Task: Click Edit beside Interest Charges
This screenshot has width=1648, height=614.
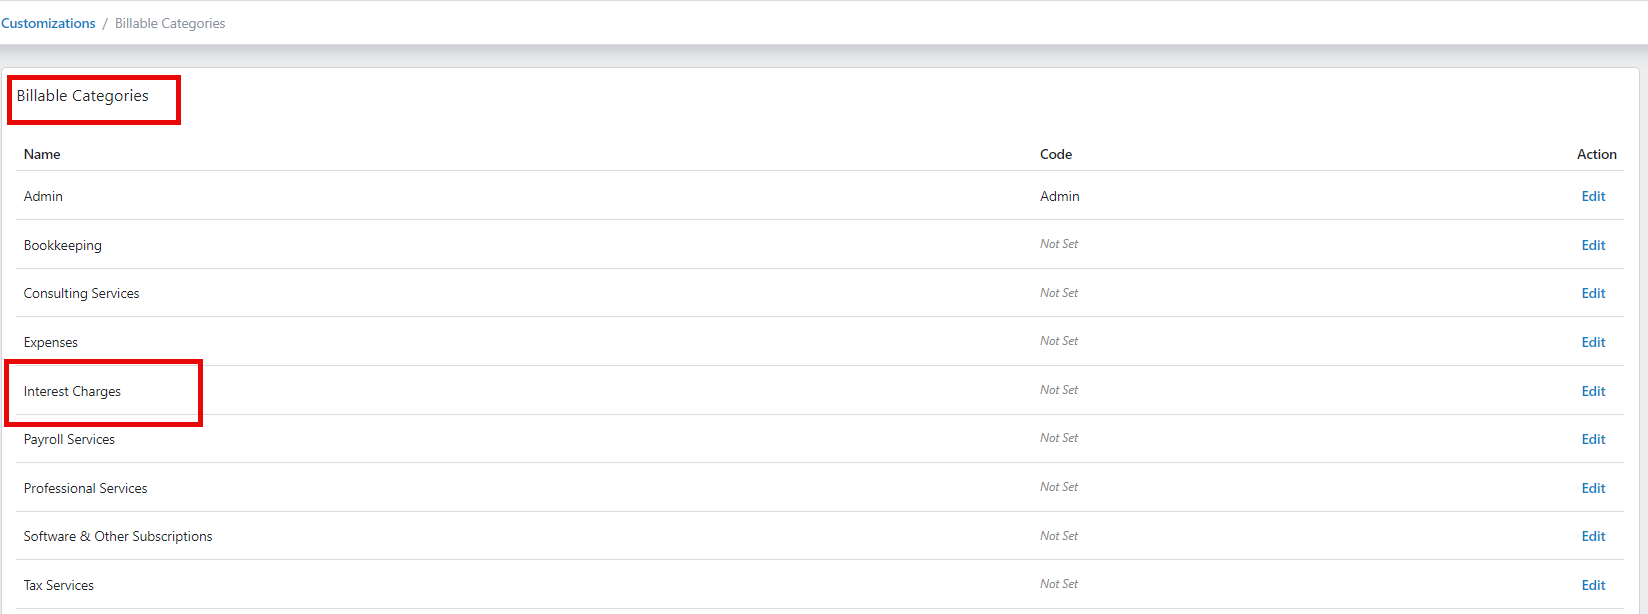Action: pos(1593,391)
